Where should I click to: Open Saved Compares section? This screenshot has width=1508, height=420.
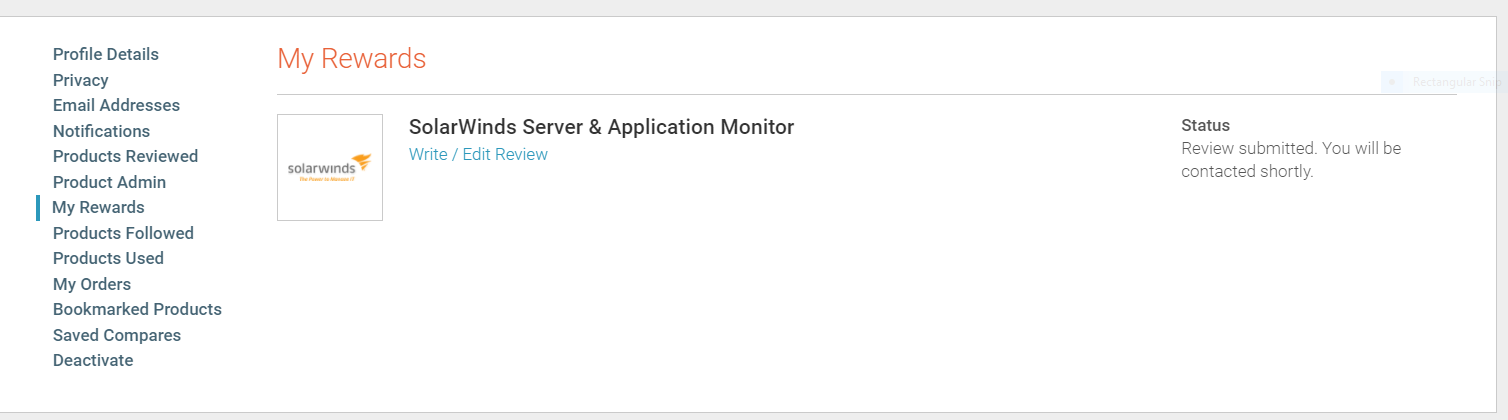click(117, 335)
